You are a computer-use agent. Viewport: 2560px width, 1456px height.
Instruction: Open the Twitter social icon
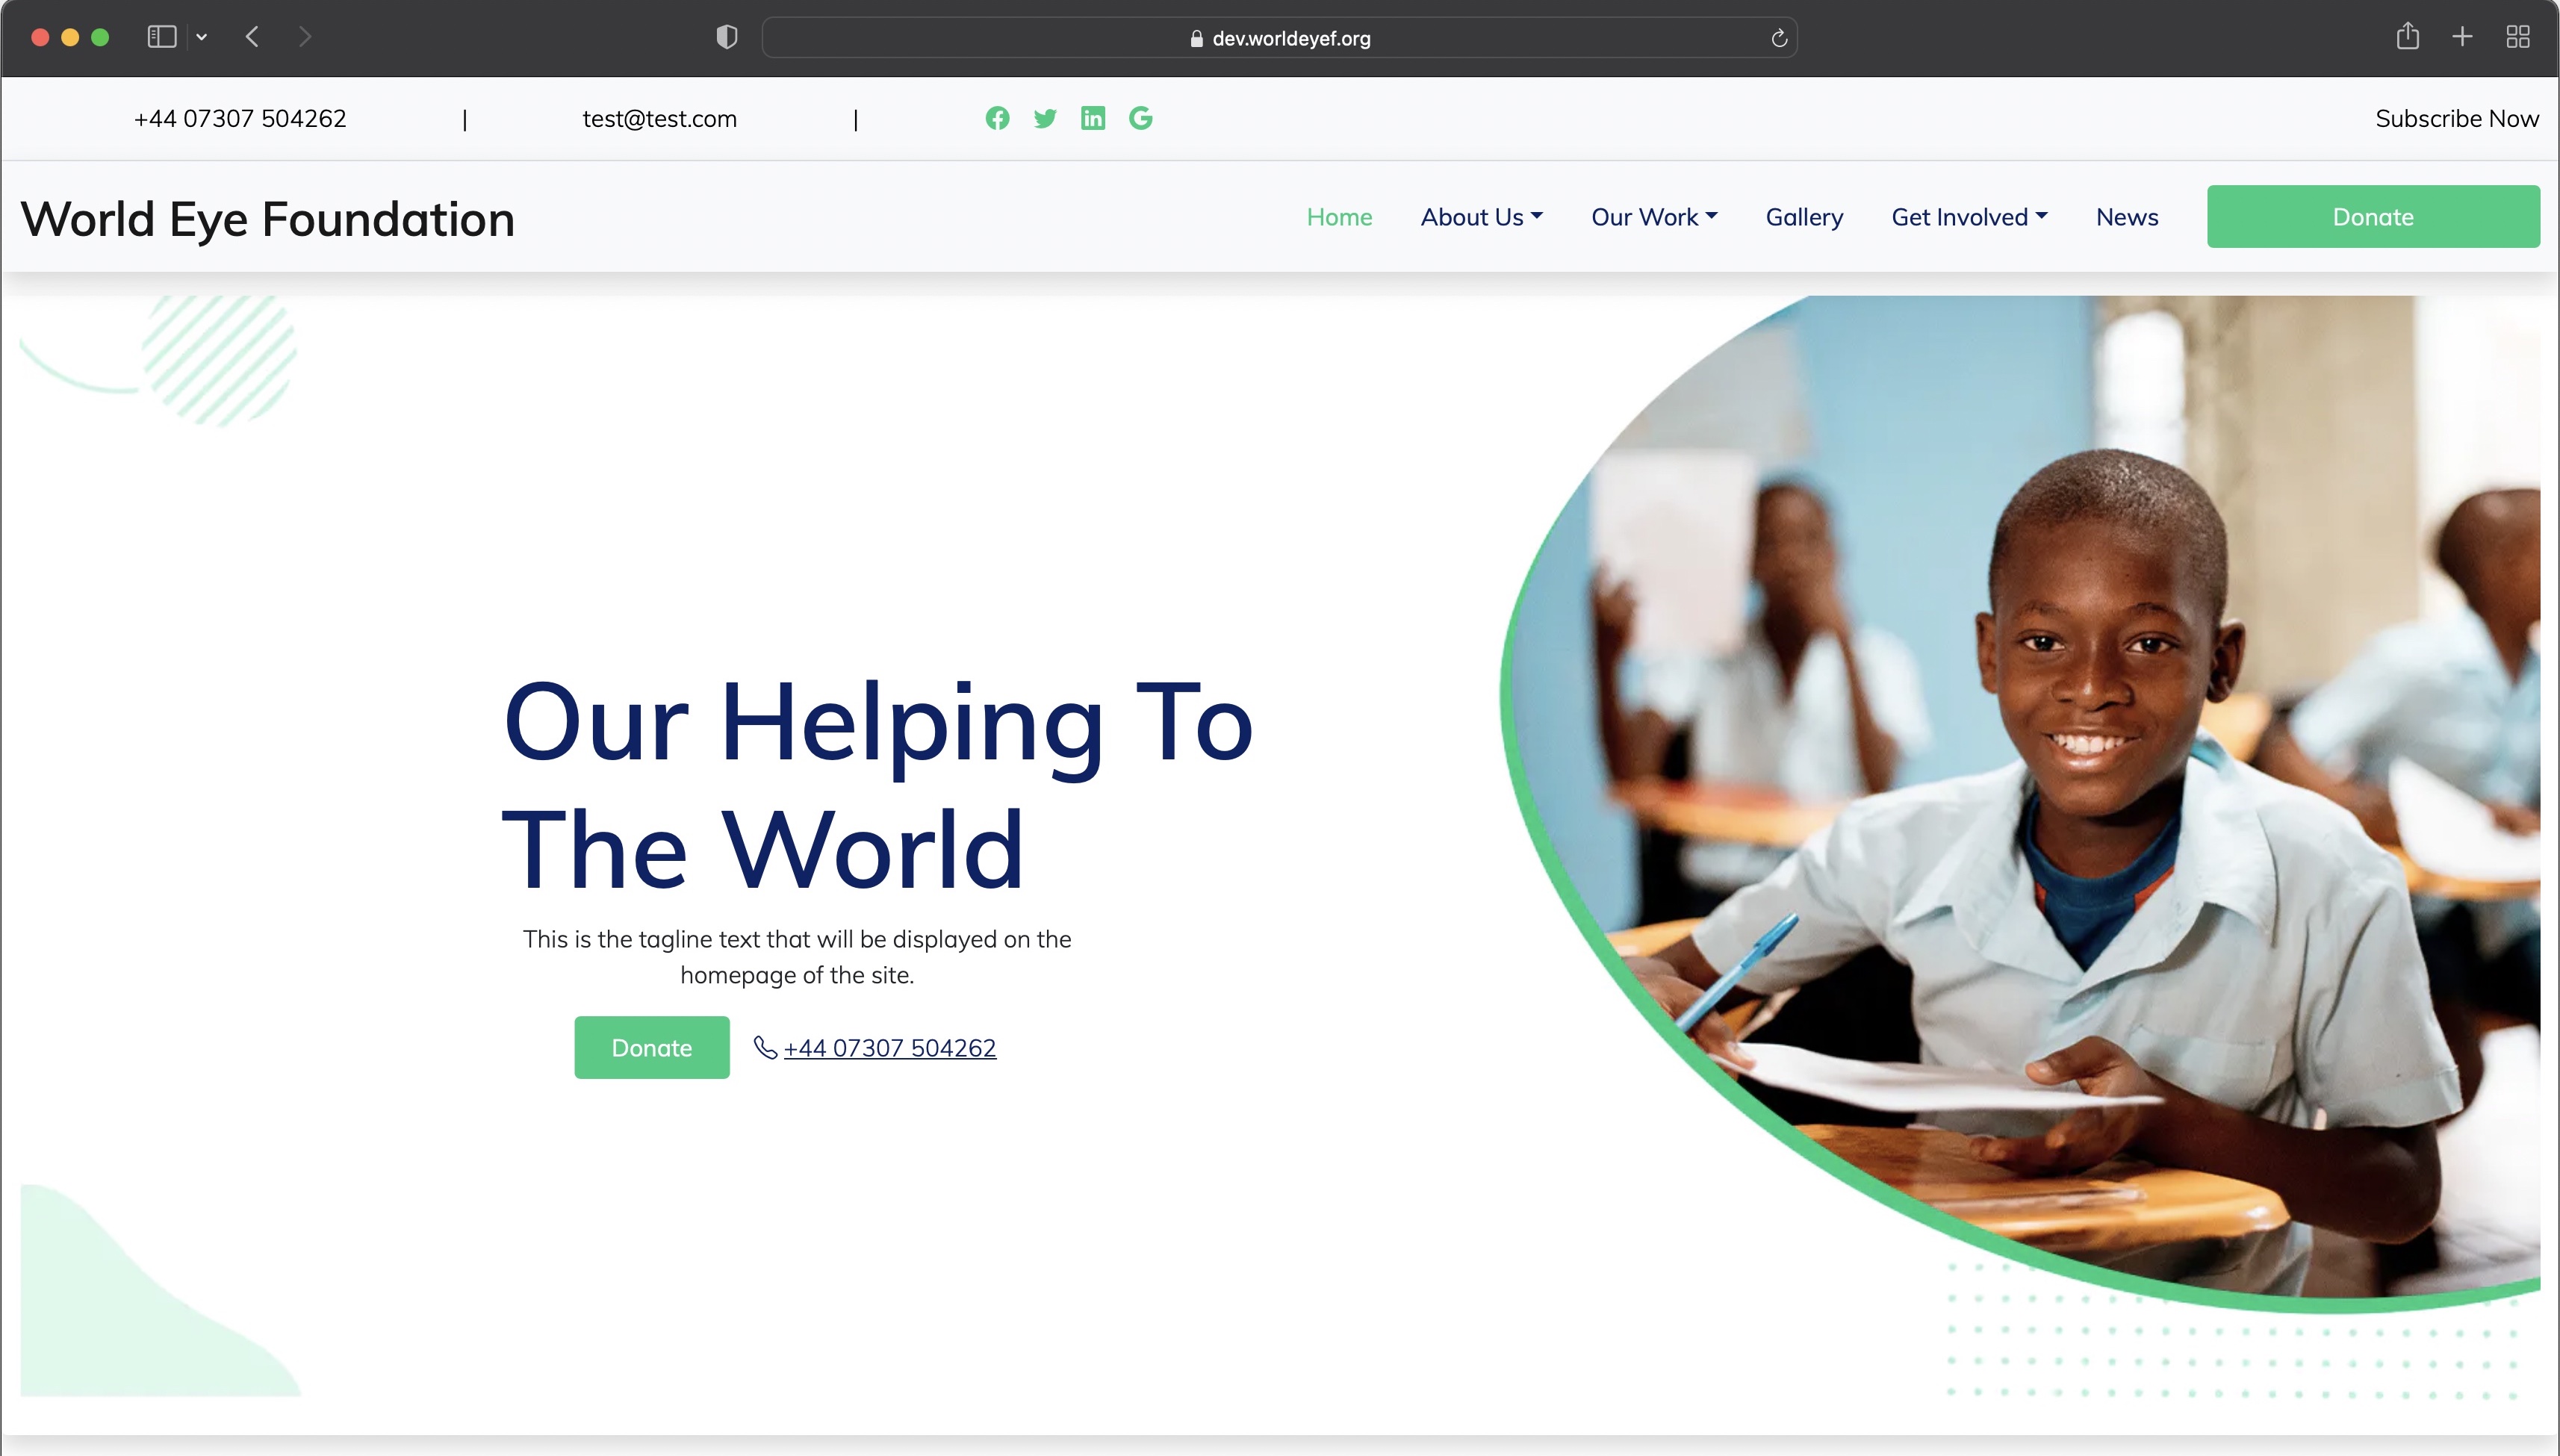click(1045, 118)
